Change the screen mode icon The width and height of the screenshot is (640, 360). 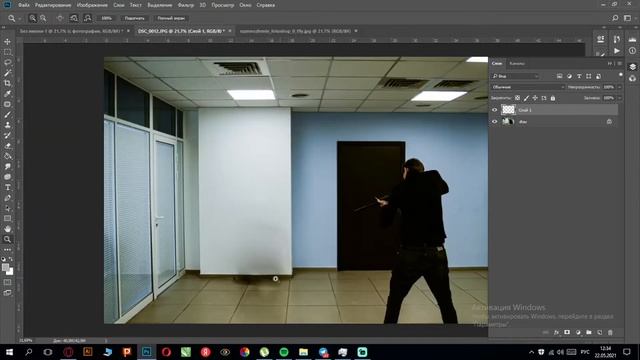[x=7, y=293]
